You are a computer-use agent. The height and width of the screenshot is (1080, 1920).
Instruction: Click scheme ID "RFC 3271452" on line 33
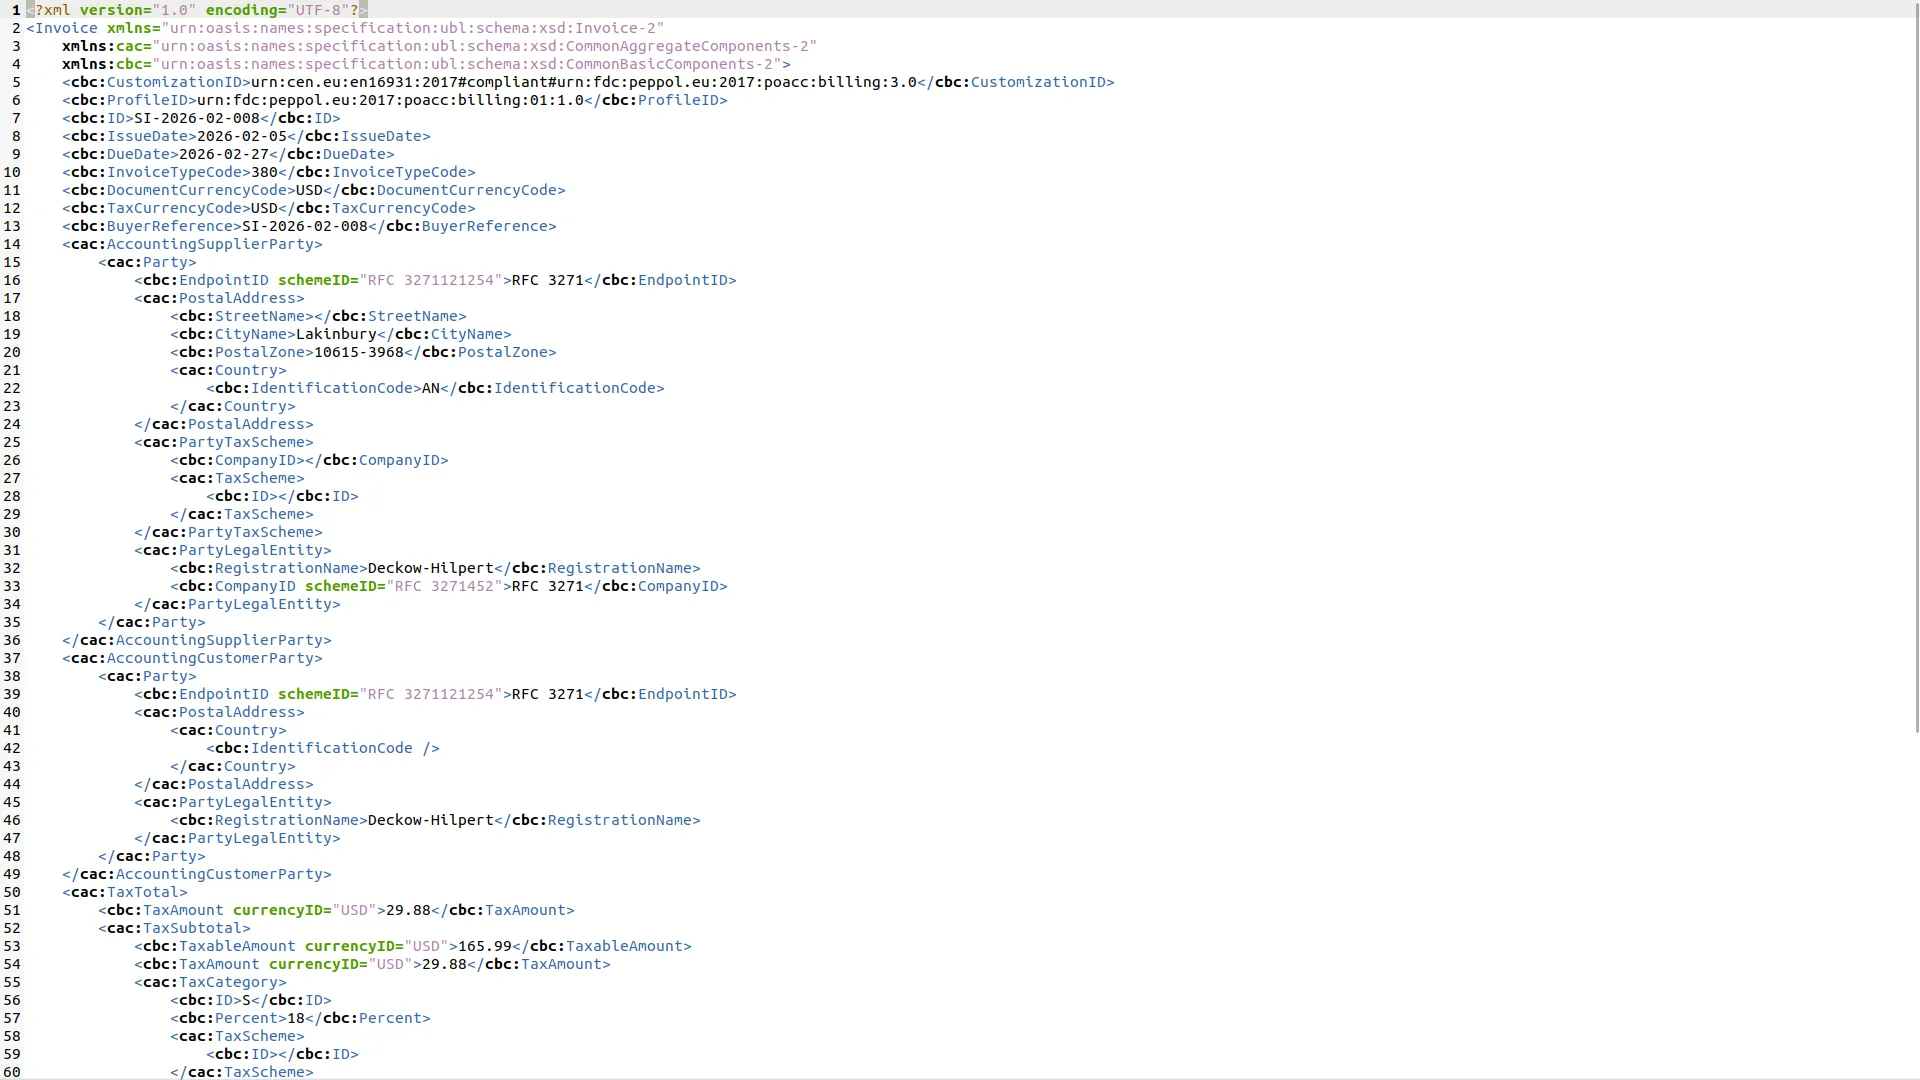[444, 586]
